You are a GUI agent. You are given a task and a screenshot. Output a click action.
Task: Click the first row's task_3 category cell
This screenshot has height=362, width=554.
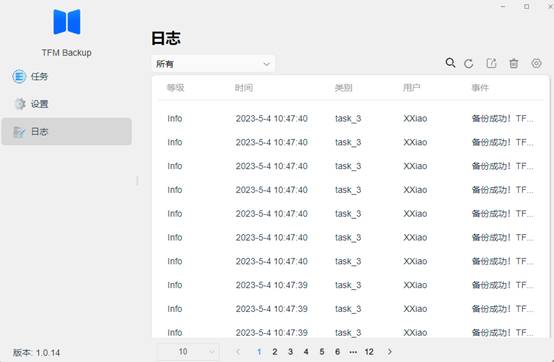pyautogui.click(x=348, y=118)
